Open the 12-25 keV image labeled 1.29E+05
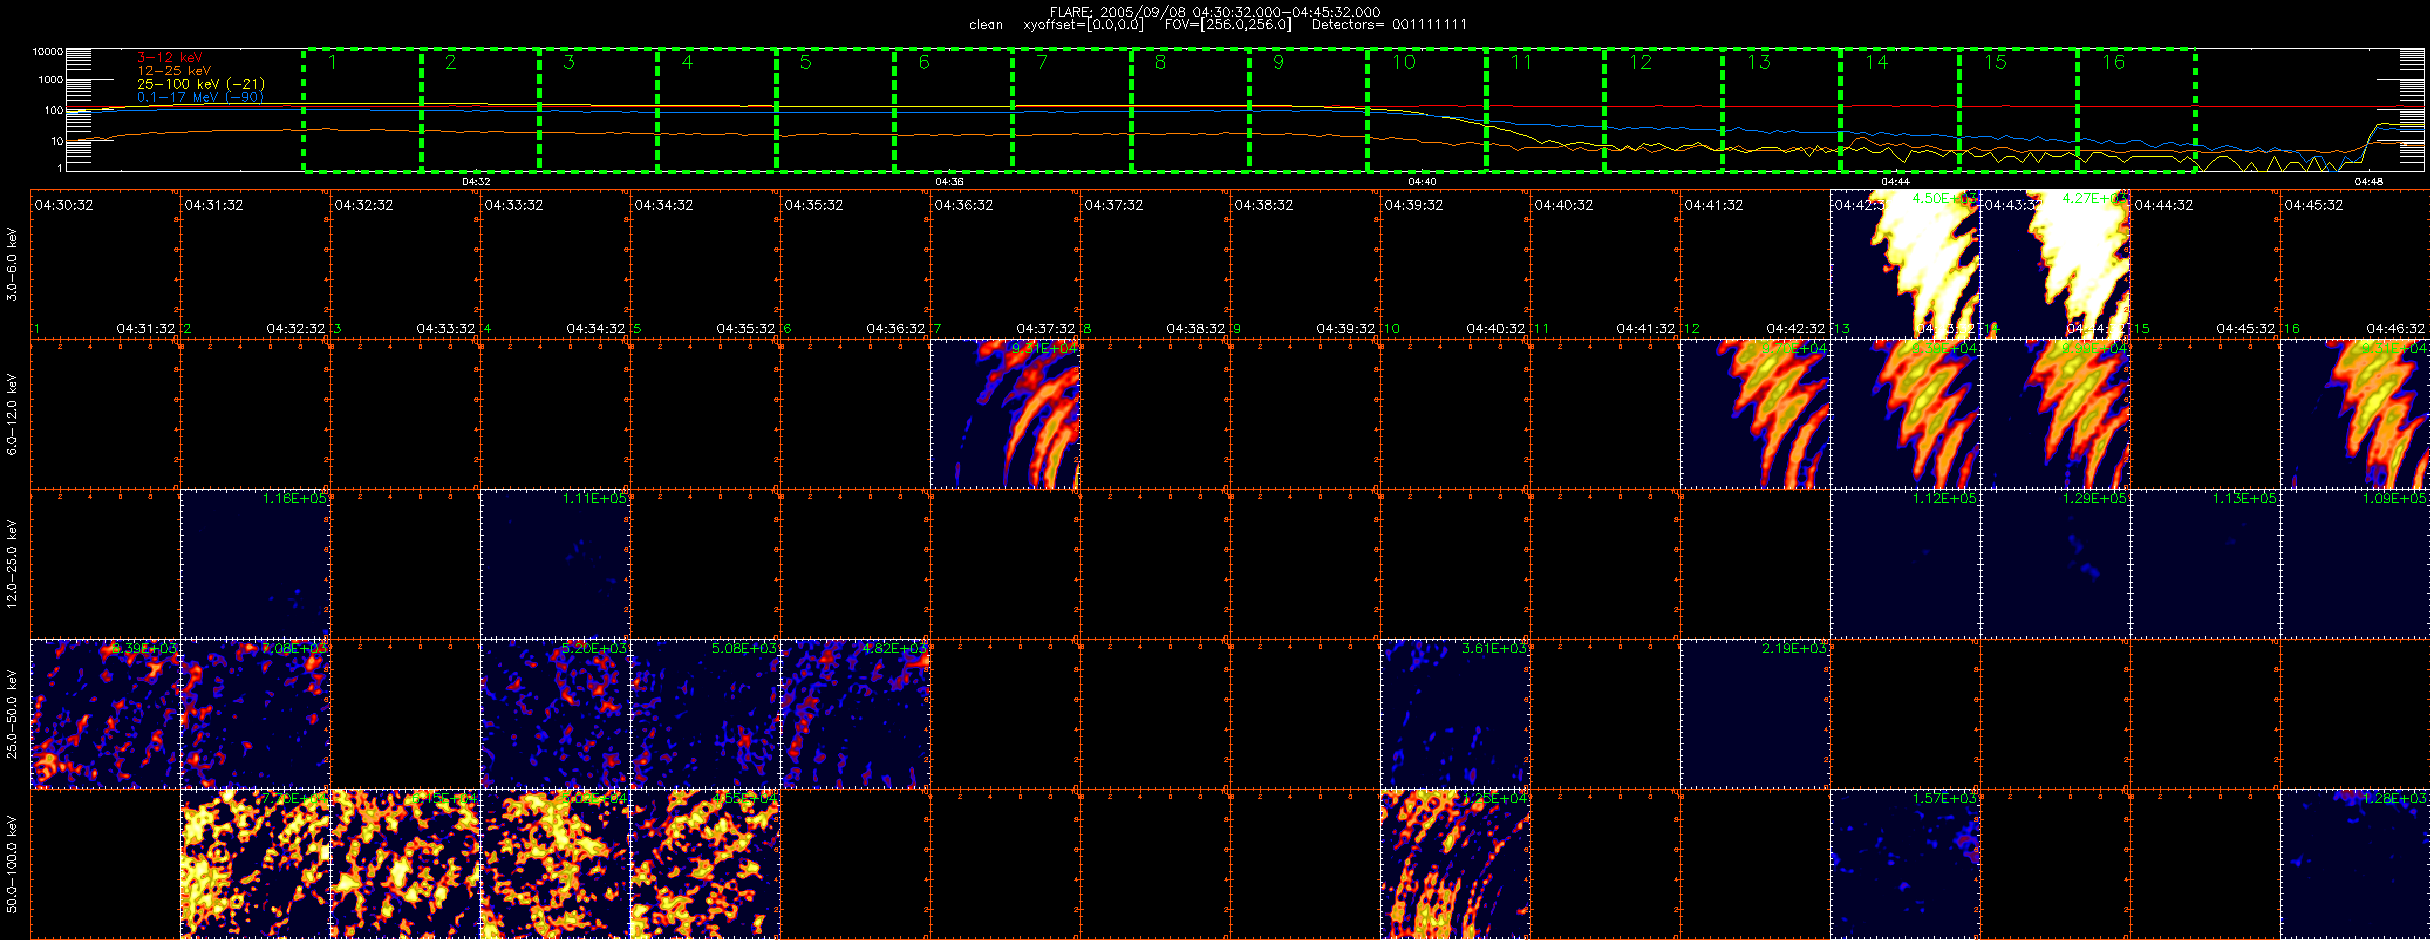 [x=2056, y=564]
